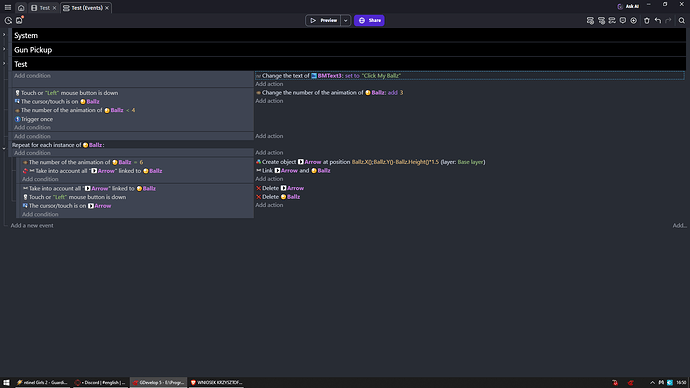This screenshot has width=690, height=388.
Task: Expand the Gun Pickup event group
Action: click(x=4, y=49)
